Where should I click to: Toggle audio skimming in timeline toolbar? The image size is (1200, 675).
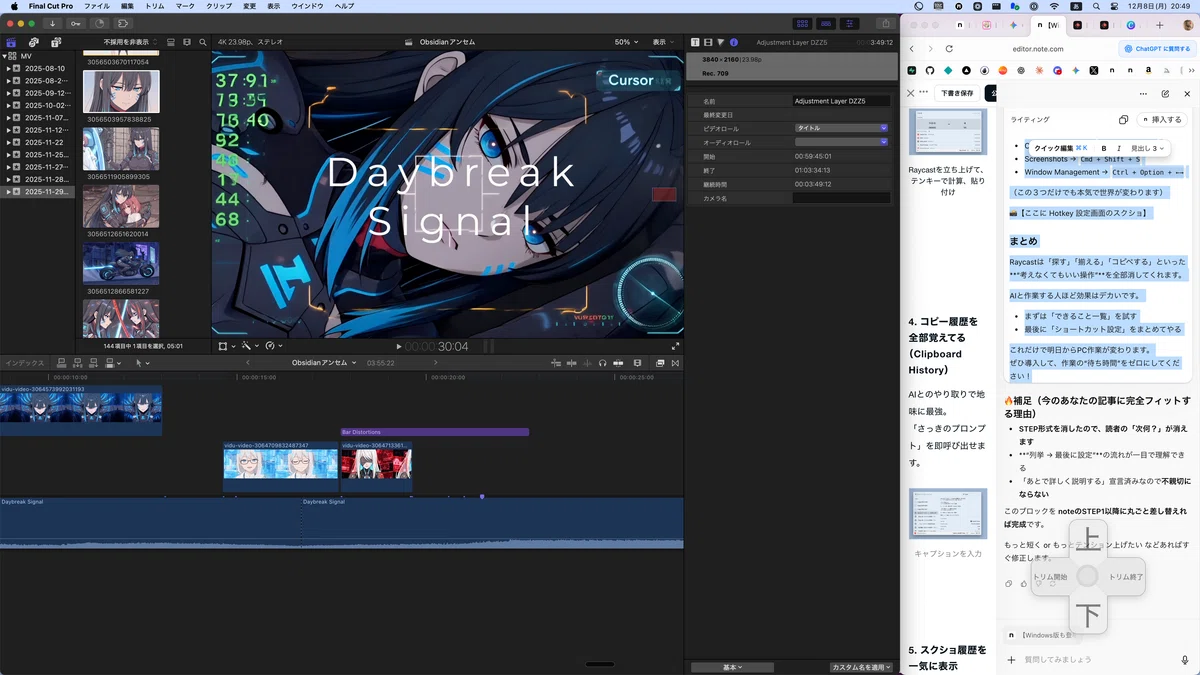click(x=588, y=363)
